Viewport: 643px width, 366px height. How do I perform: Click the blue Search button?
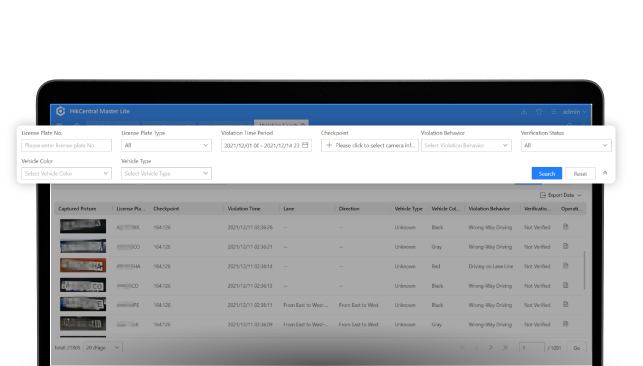click(547, 173)
